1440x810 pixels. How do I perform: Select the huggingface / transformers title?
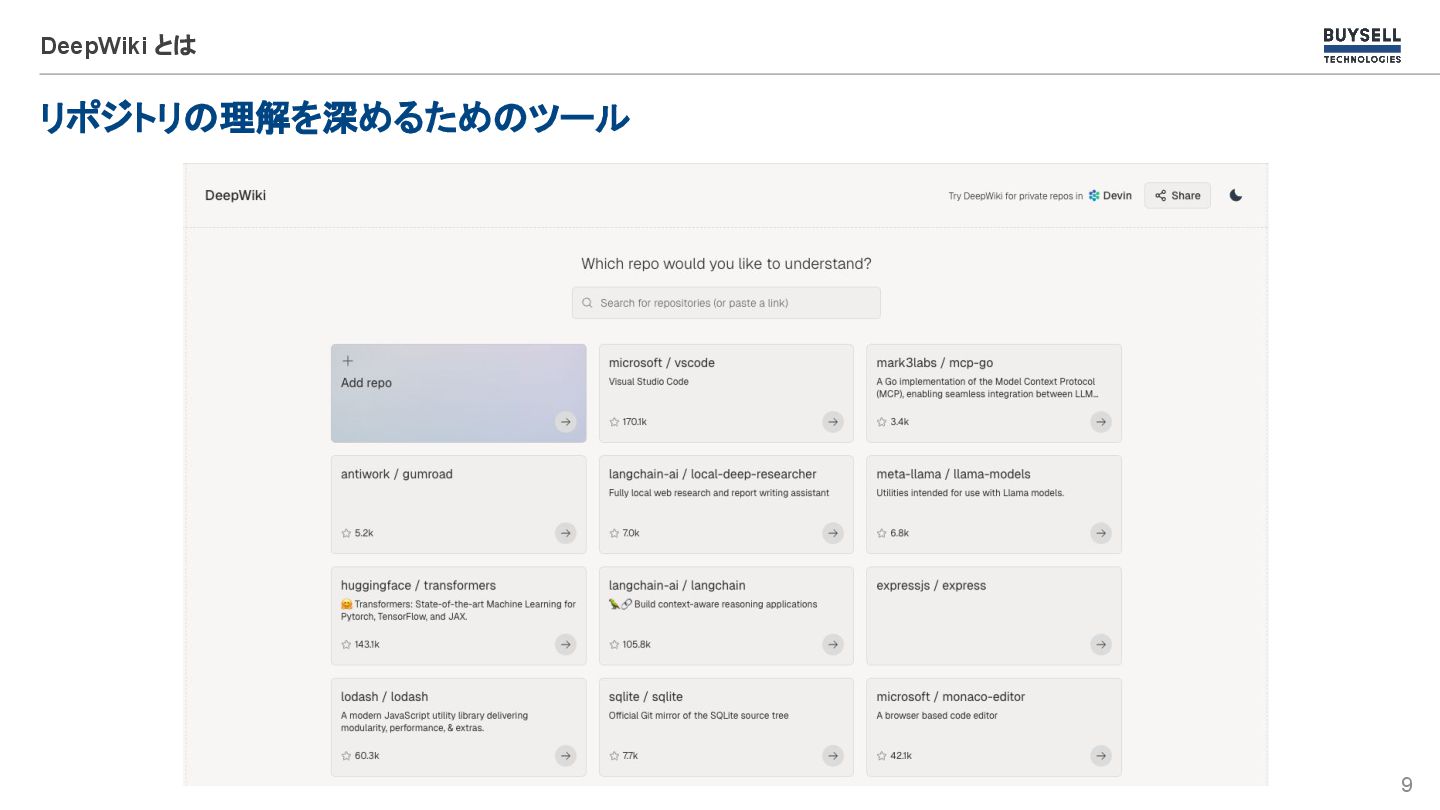coord(418,585)
